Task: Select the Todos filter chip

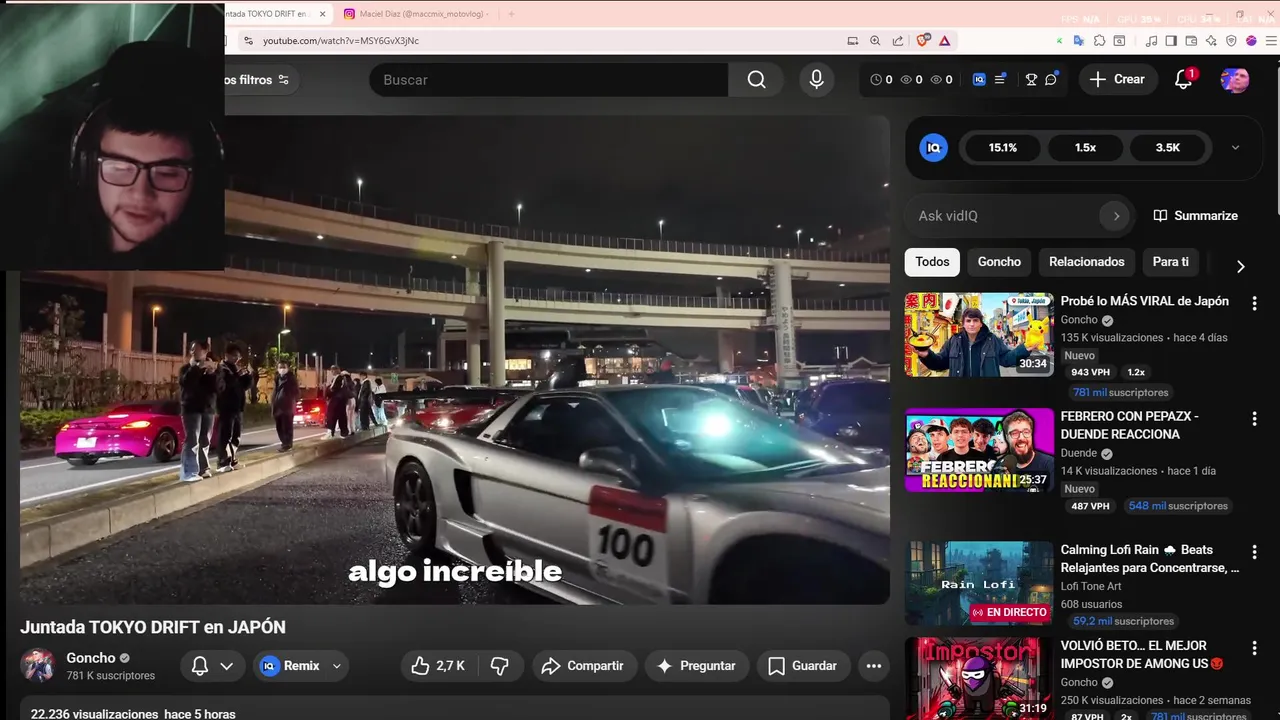Action: pyautogui.click(x=932, y=262)
